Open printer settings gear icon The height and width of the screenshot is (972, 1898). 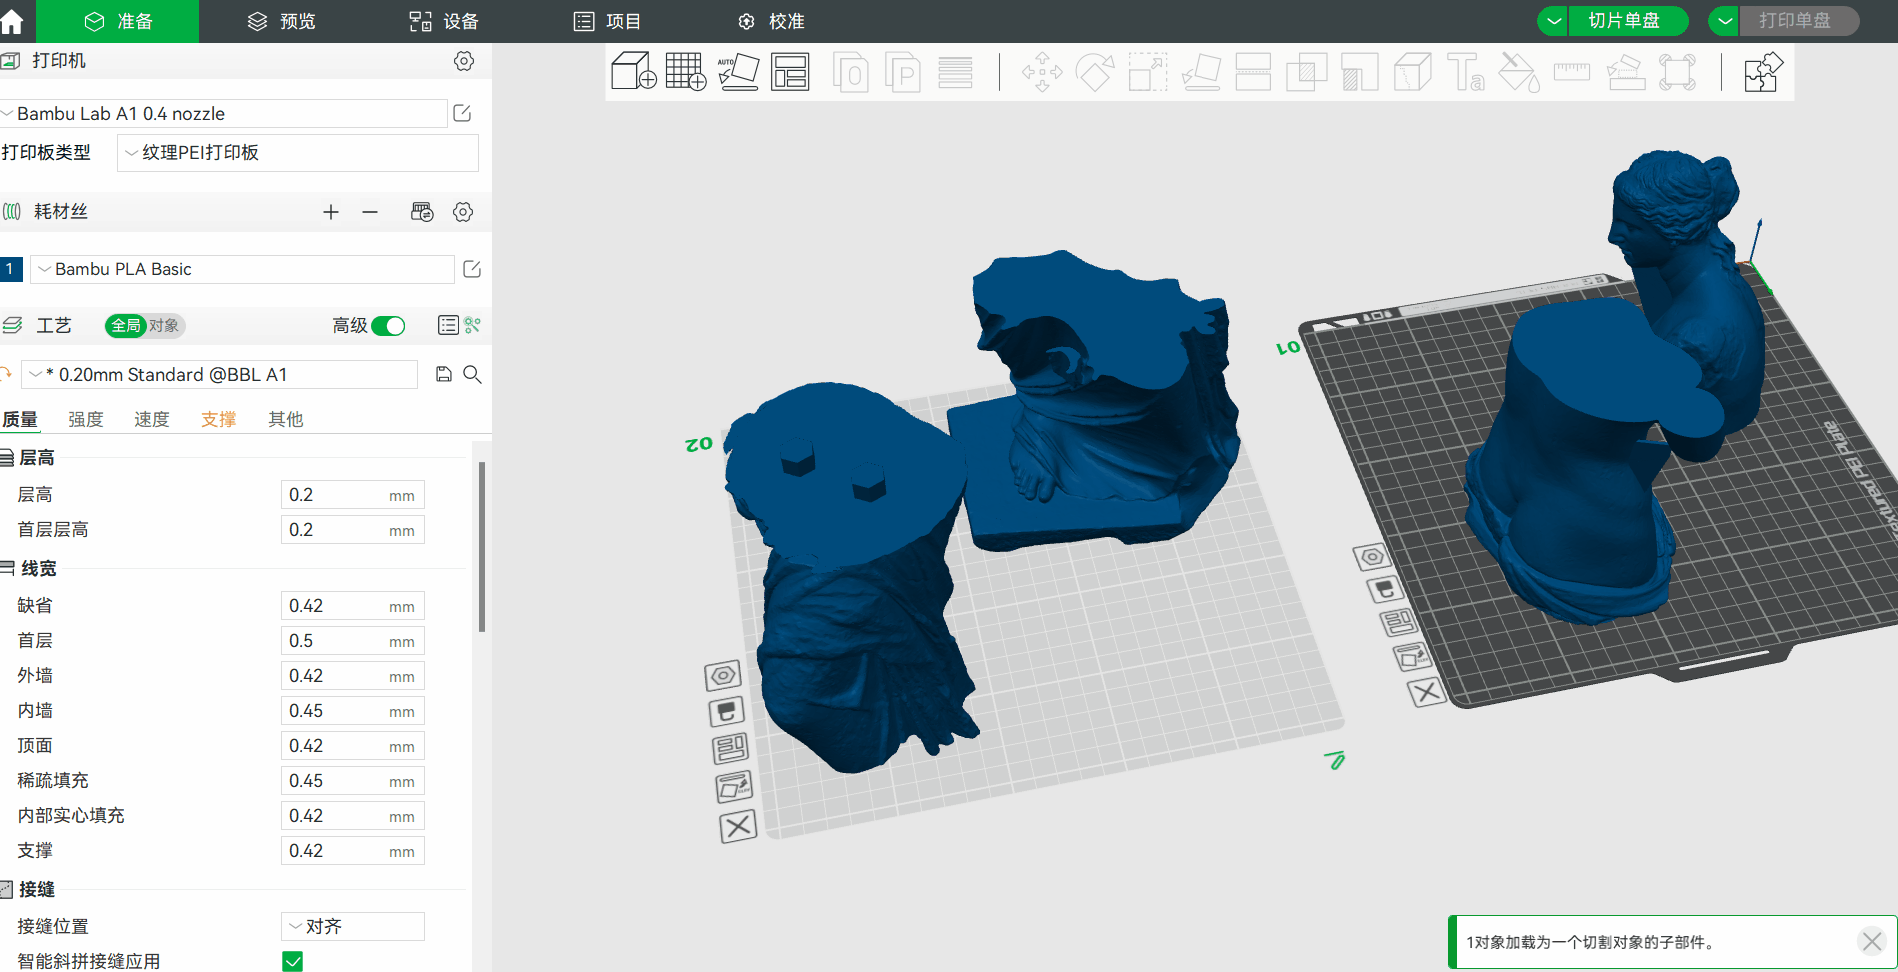(464, 61)
